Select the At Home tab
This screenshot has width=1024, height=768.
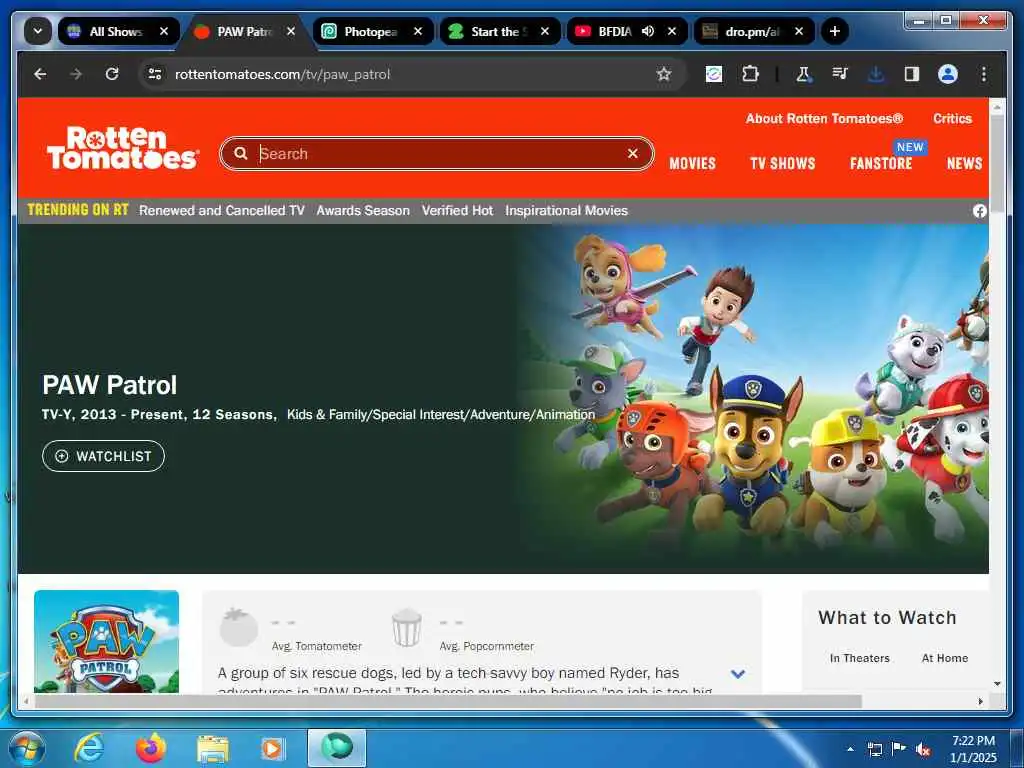click(x=944, y=658)
